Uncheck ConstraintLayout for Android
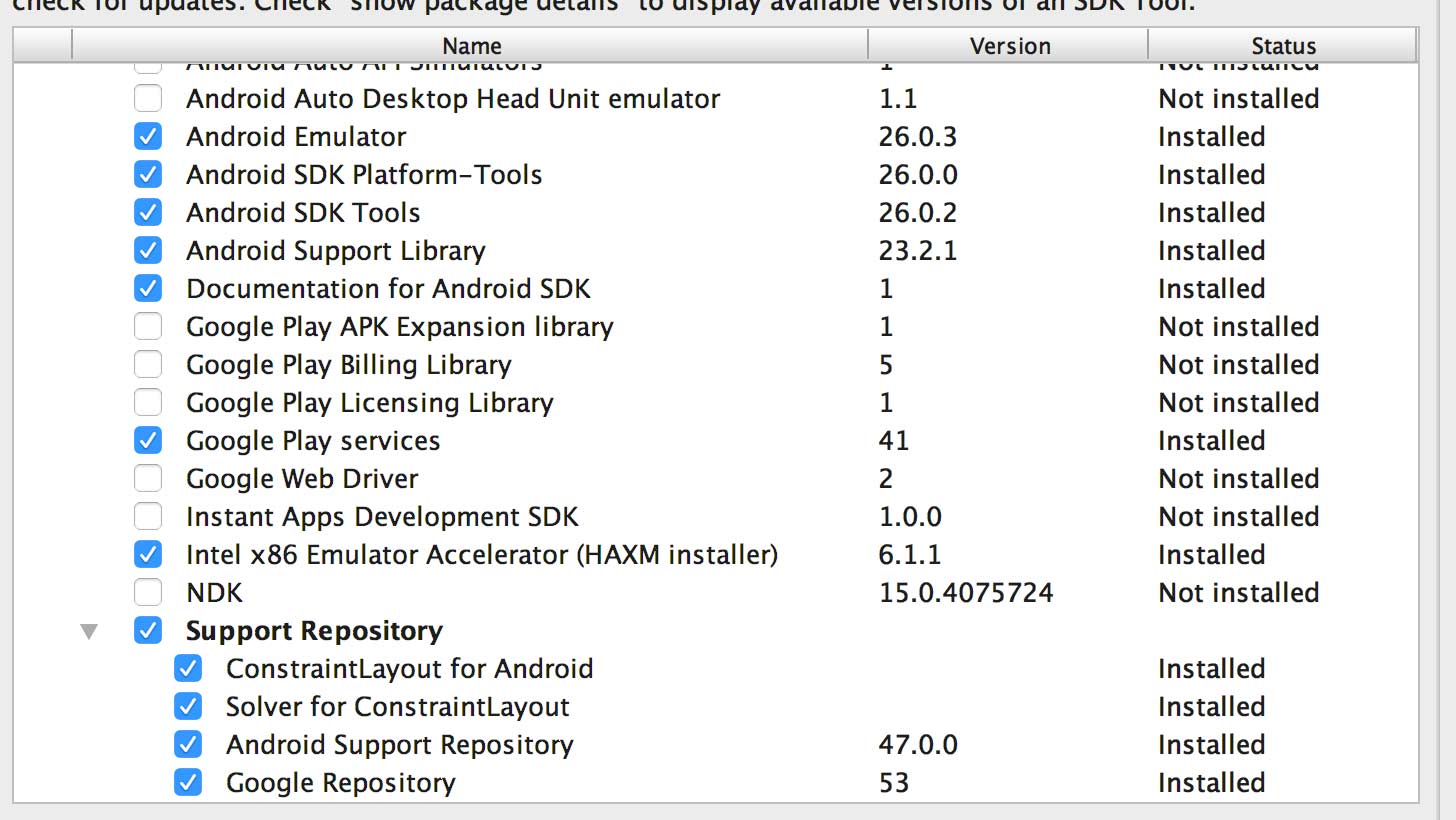 coord(188,669)
